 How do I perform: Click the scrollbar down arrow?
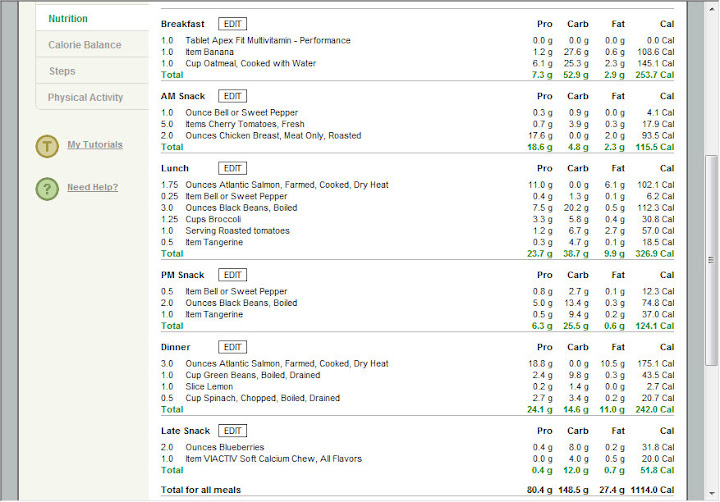point(711,494)
